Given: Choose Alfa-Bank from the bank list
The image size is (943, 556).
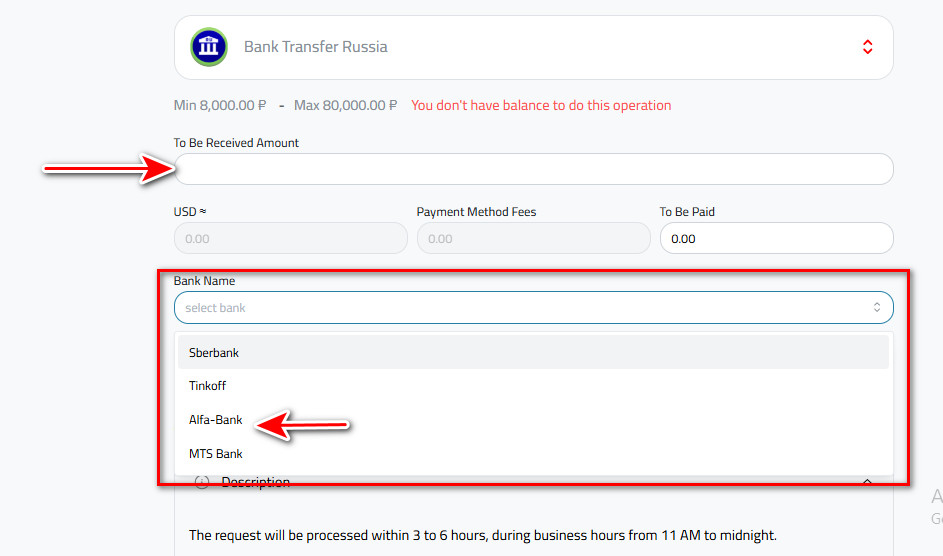Looking at the screenshot, I should click(533, 420).
